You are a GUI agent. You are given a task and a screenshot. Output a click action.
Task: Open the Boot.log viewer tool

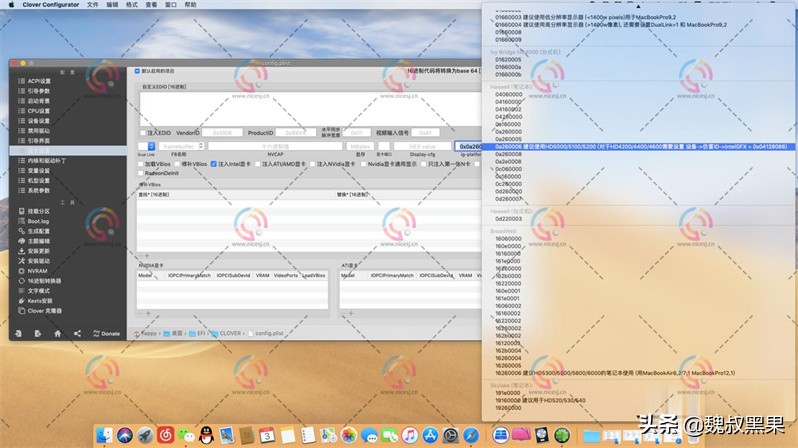coord(34,221)
